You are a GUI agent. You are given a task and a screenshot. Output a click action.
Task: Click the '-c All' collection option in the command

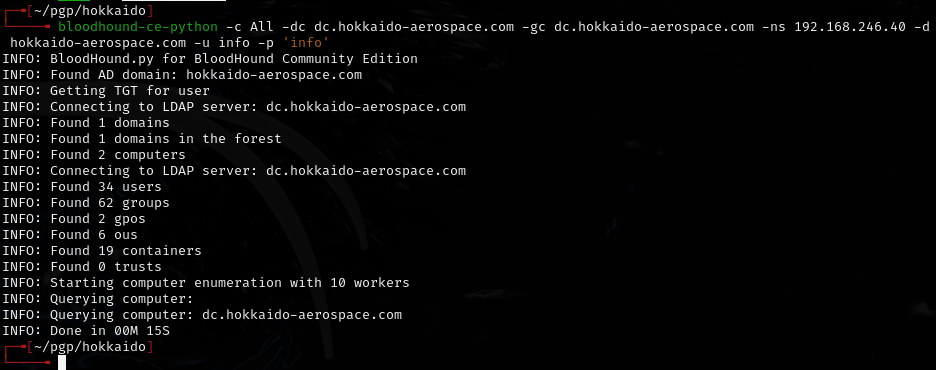click(x=249, y=27)
